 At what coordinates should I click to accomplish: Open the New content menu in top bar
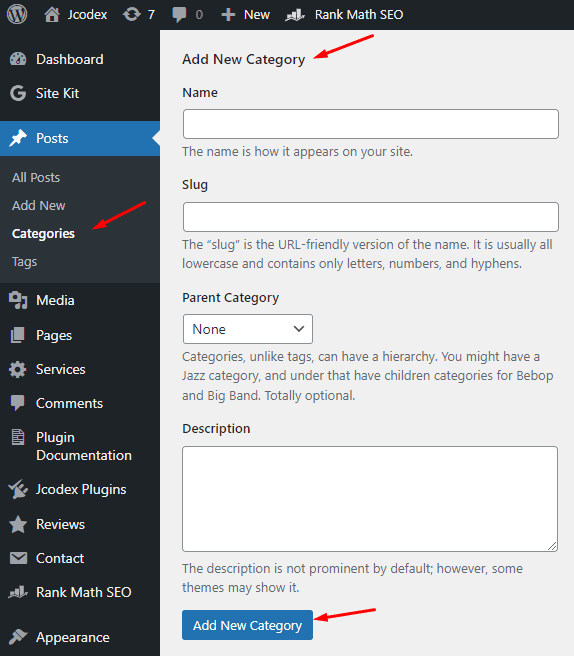[x=246, y=15]
